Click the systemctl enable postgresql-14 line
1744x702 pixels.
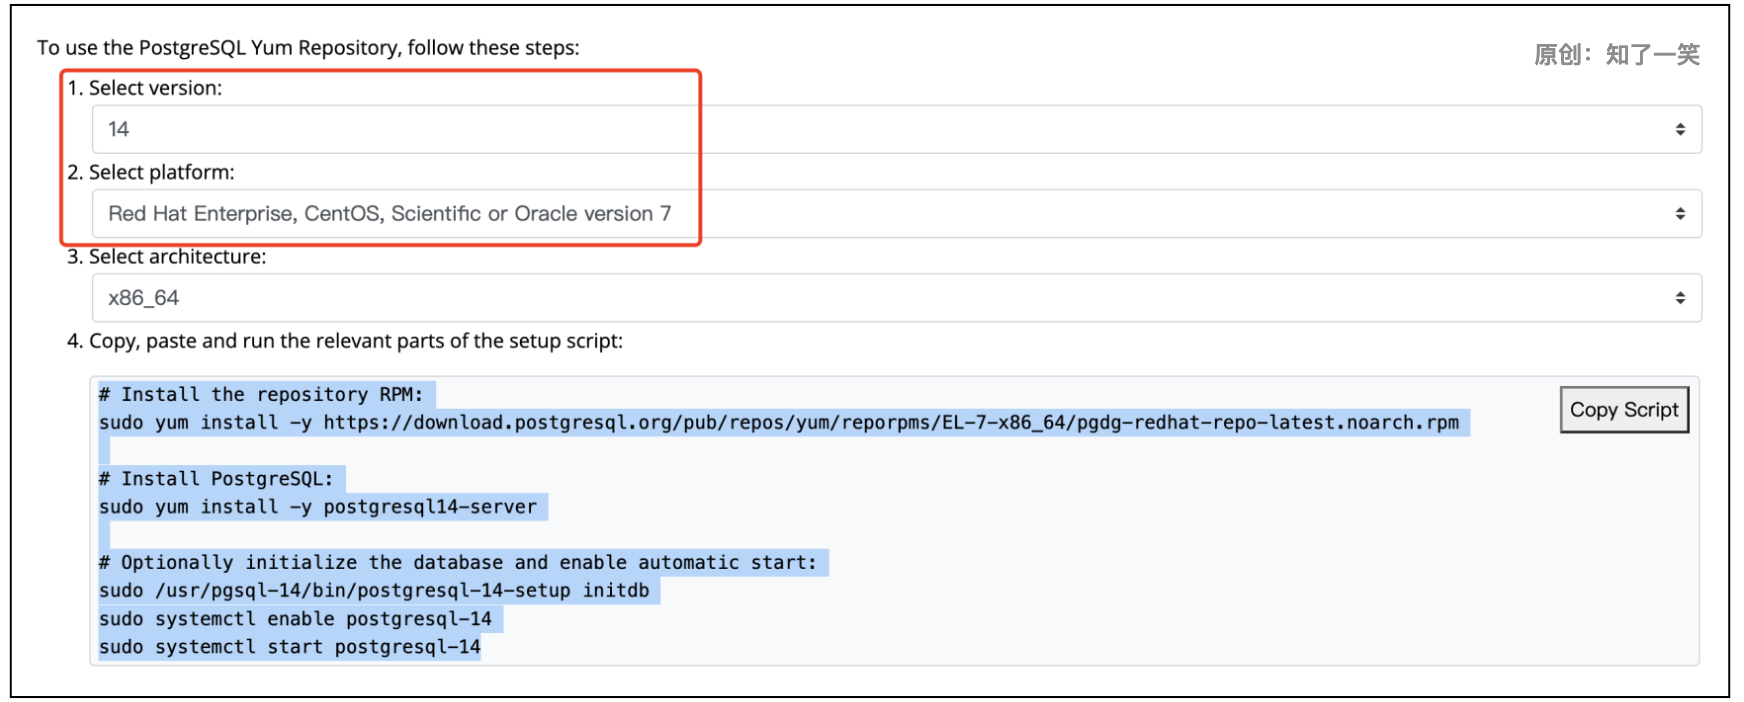(x=296, y=619)
